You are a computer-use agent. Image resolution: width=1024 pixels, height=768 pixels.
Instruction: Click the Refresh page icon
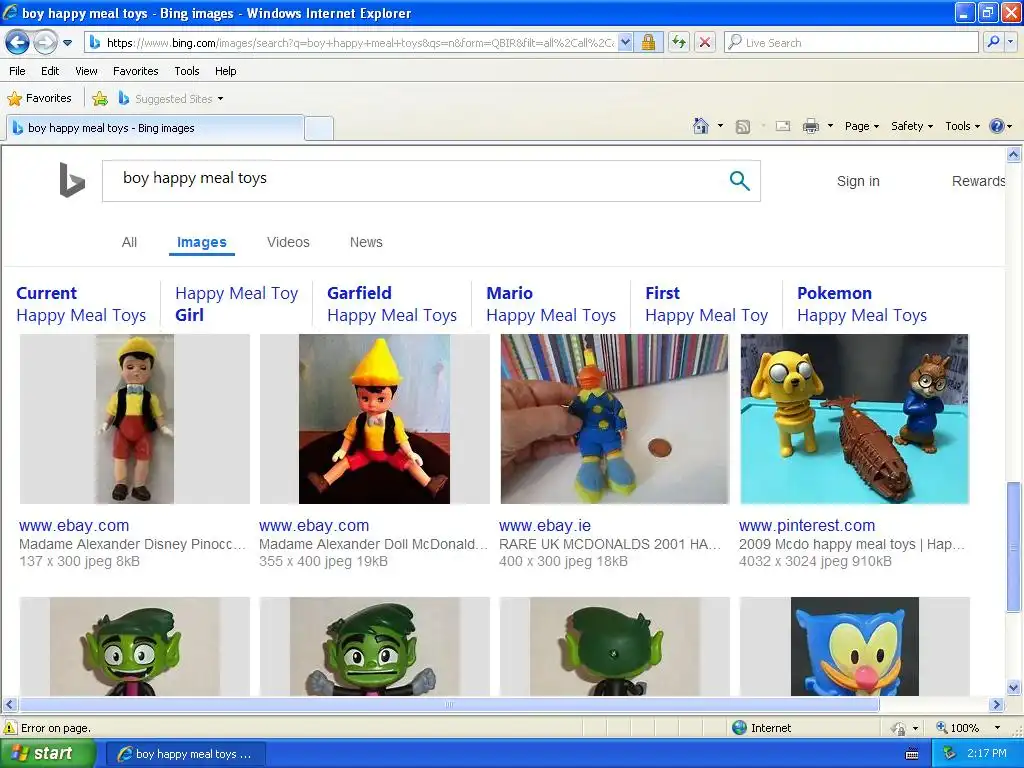679,42
